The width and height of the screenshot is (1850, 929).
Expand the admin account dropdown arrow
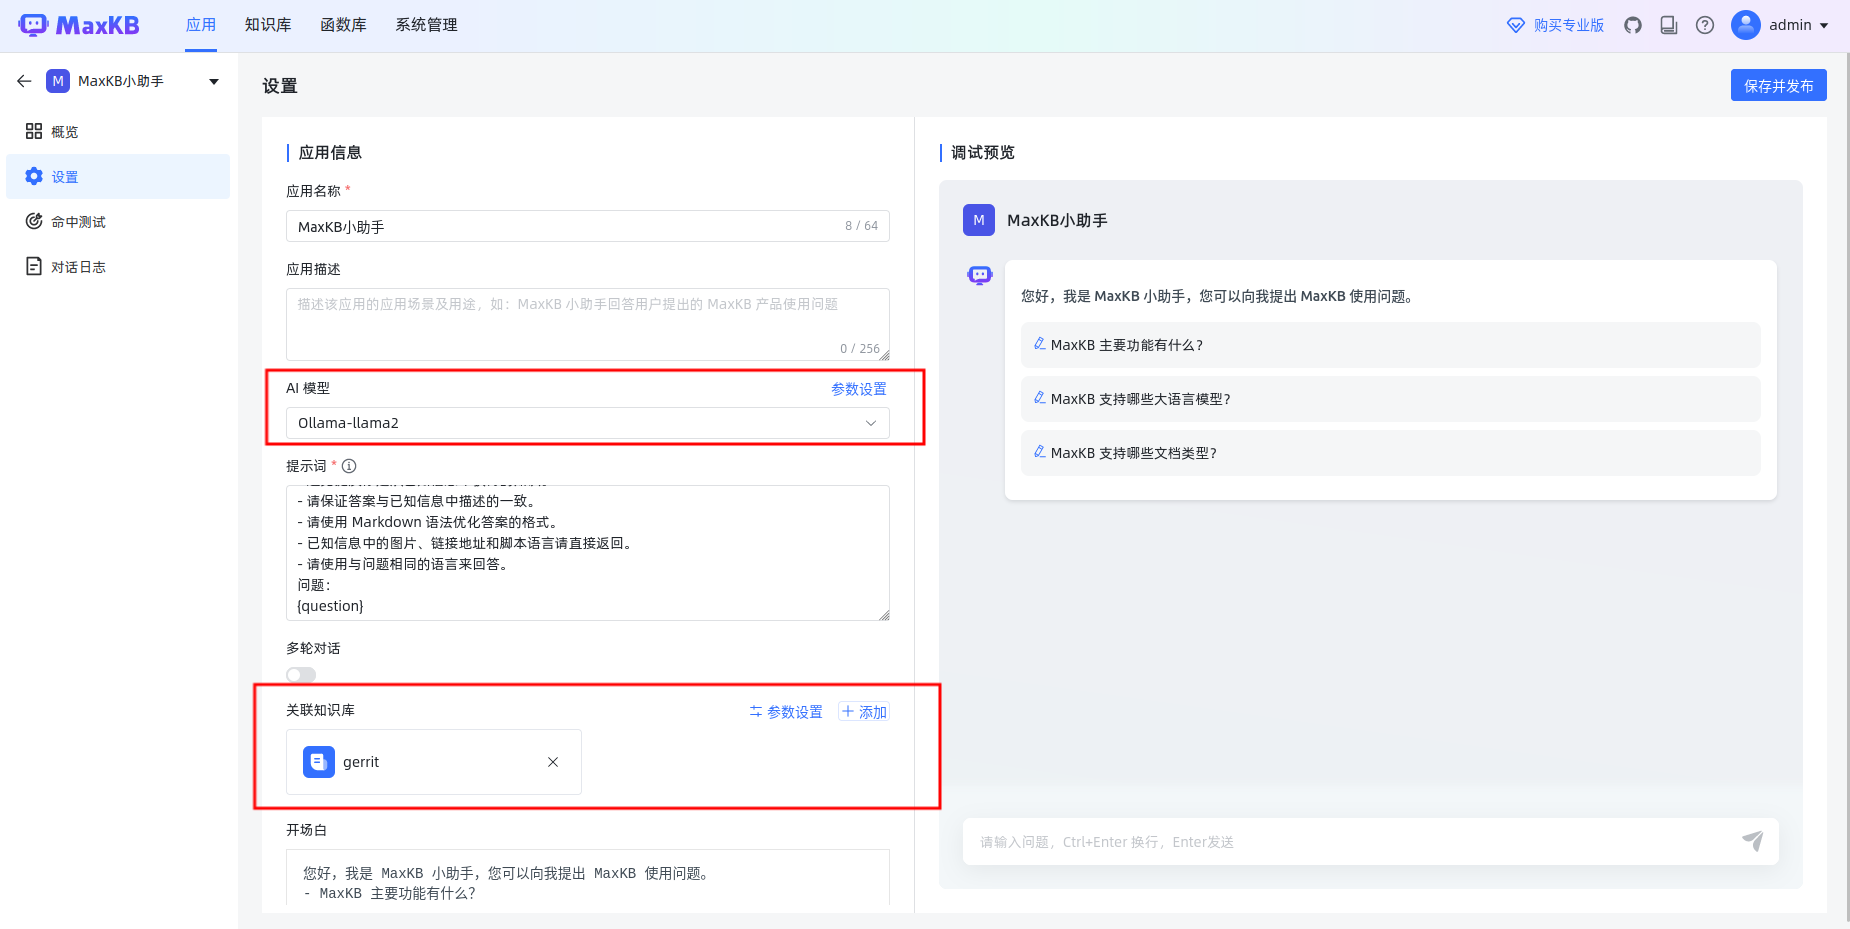[x=1824, y=26]
